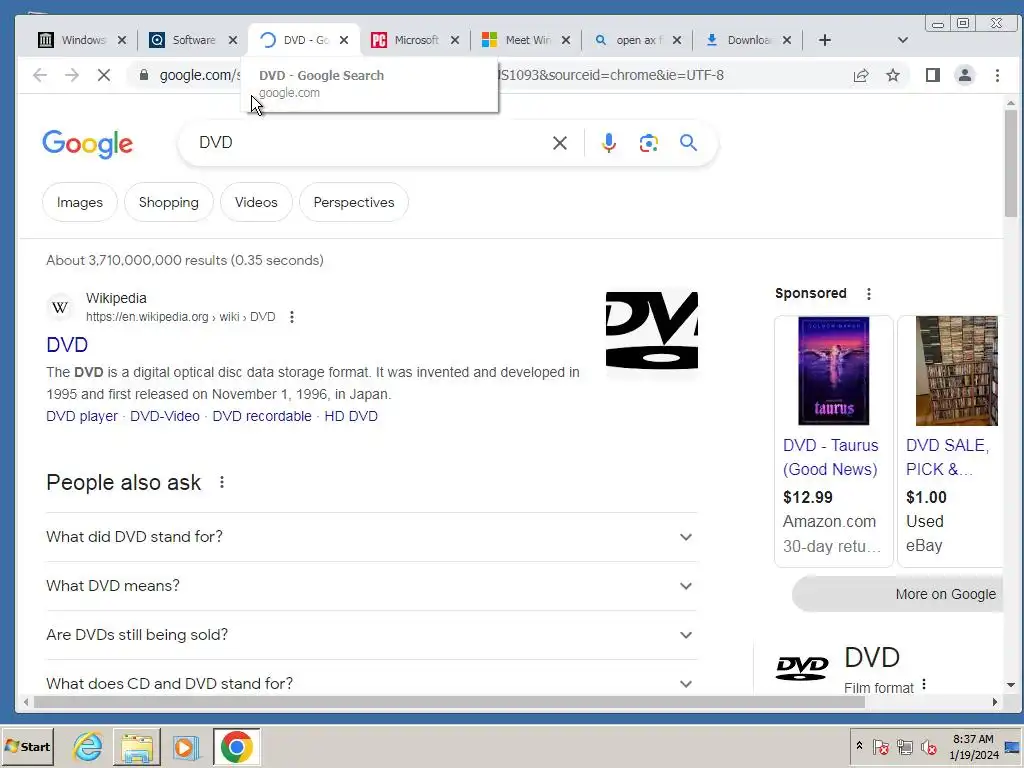Expand 'What does CD and DVD stand for?'
Screen dimensions: 1024x768
[x=372, y=684]
